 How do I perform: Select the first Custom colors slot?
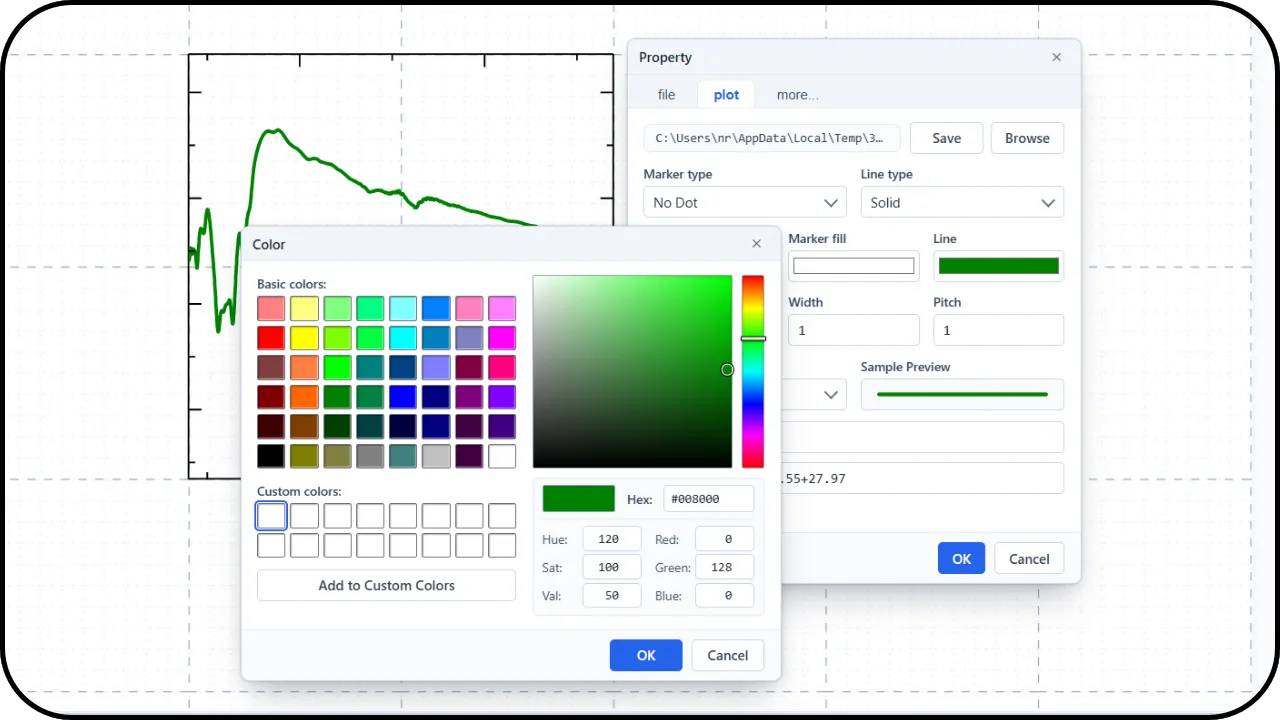click(x=271, y=516)
